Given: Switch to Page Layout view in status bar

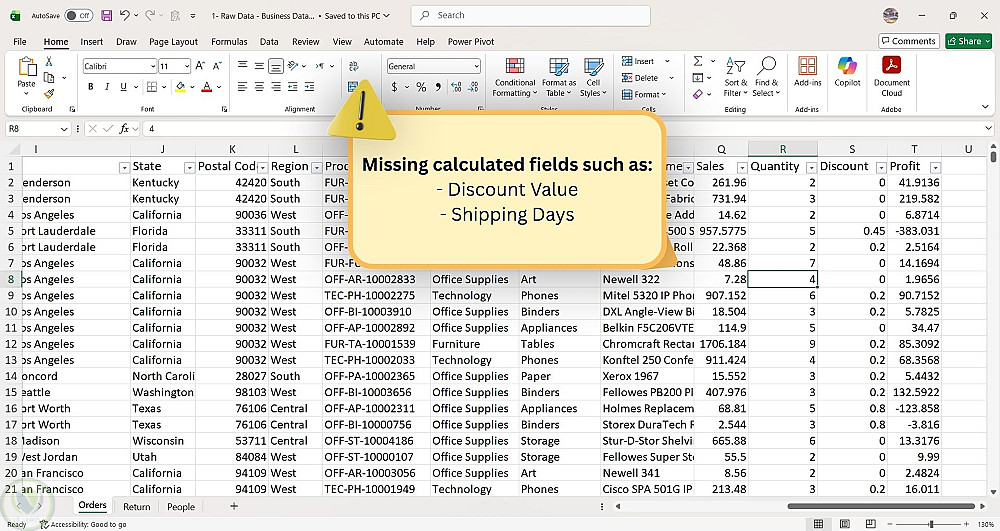Looking at the screenshot, I should click(844, 524).
